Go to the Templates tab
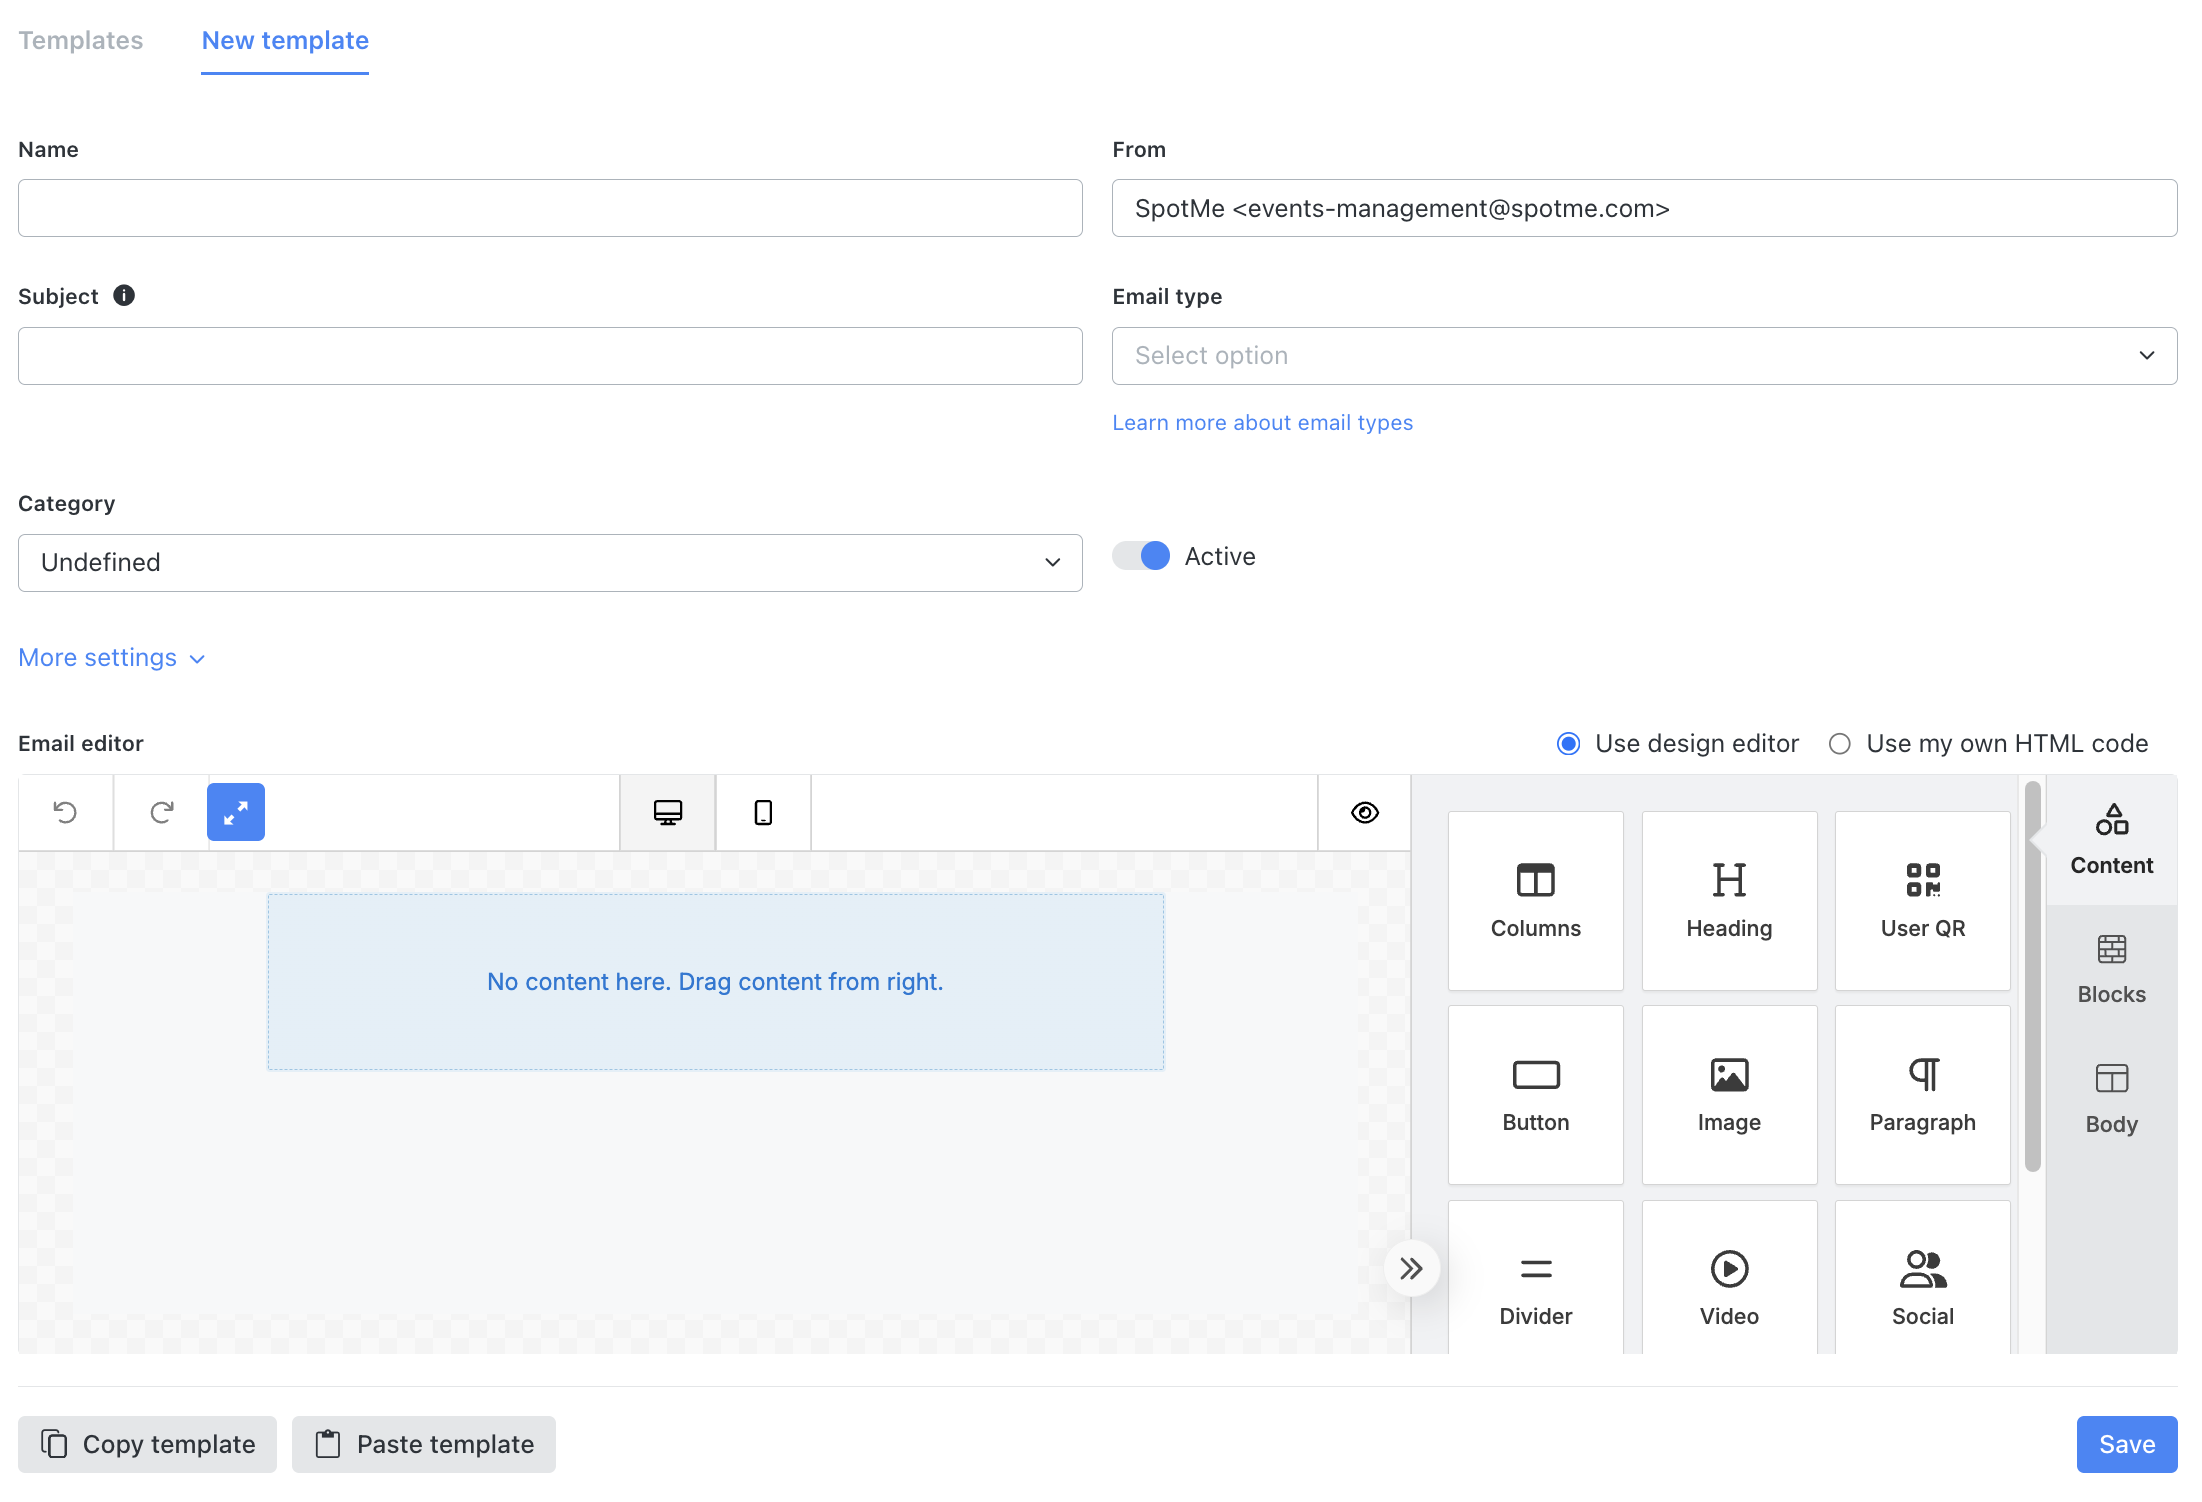Image resolution: width=2202 pixels, height=1502 pixels. pyautogui.click(x=81, y=40)
